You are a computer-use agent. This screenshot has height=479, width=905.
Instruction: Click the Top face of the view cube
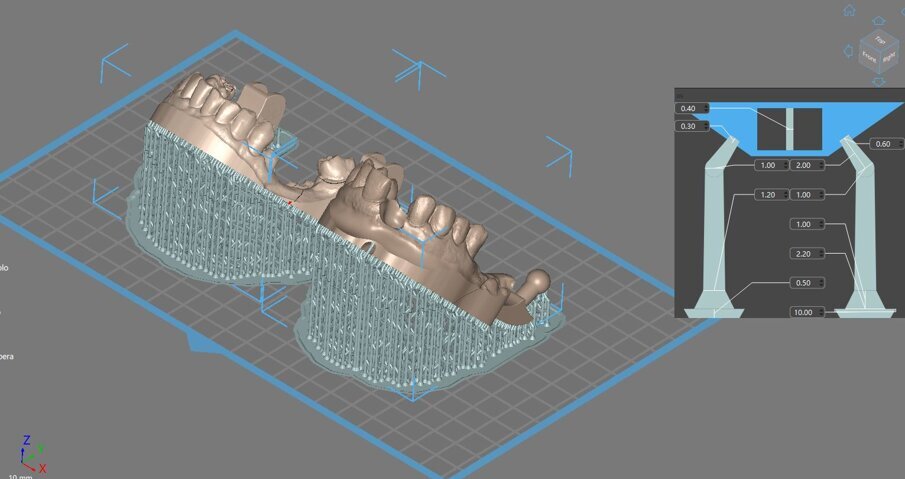(880, 40)
